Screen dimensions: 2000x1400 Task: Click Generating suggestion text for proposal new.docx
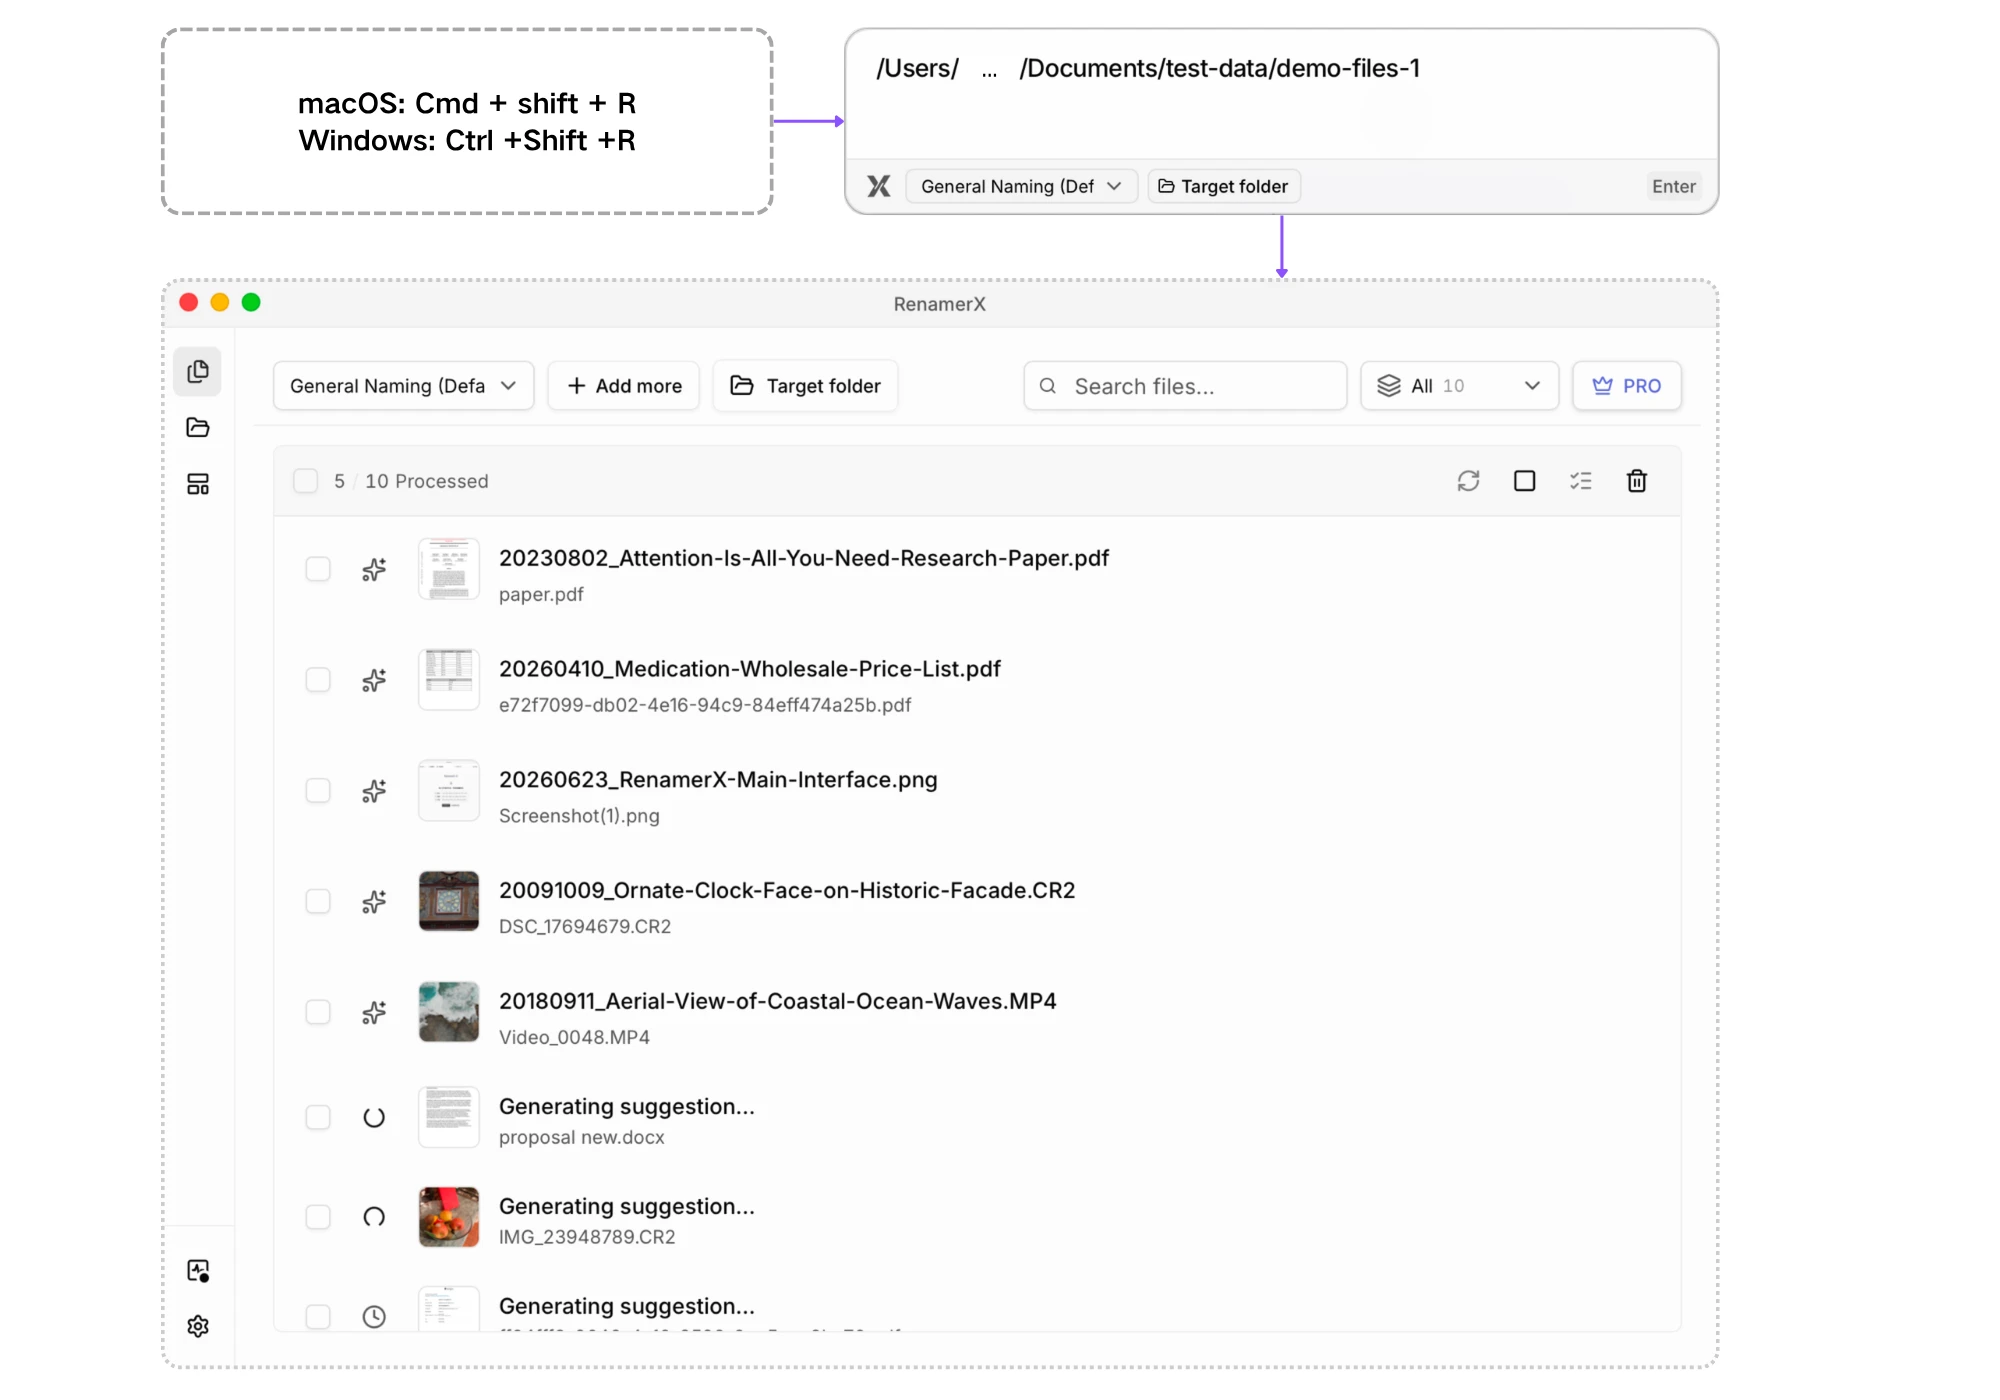(x=627, y=1106)
